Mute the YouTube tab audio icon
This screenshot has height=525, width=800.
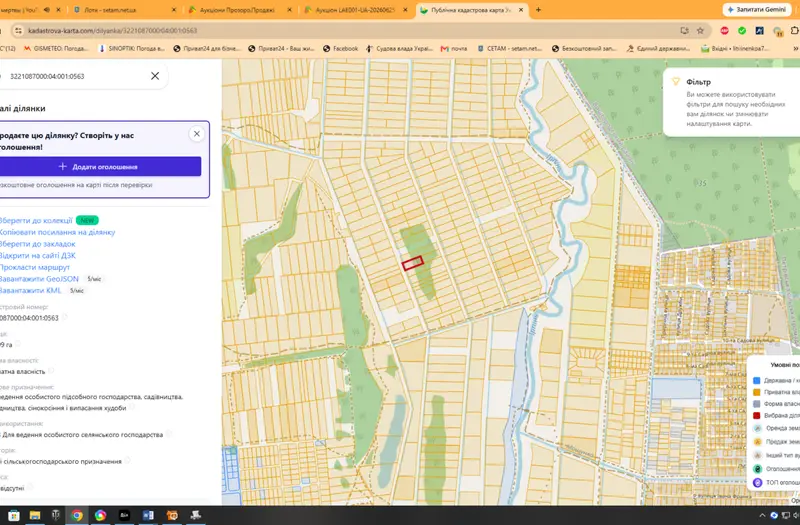(x=47, y=10)
